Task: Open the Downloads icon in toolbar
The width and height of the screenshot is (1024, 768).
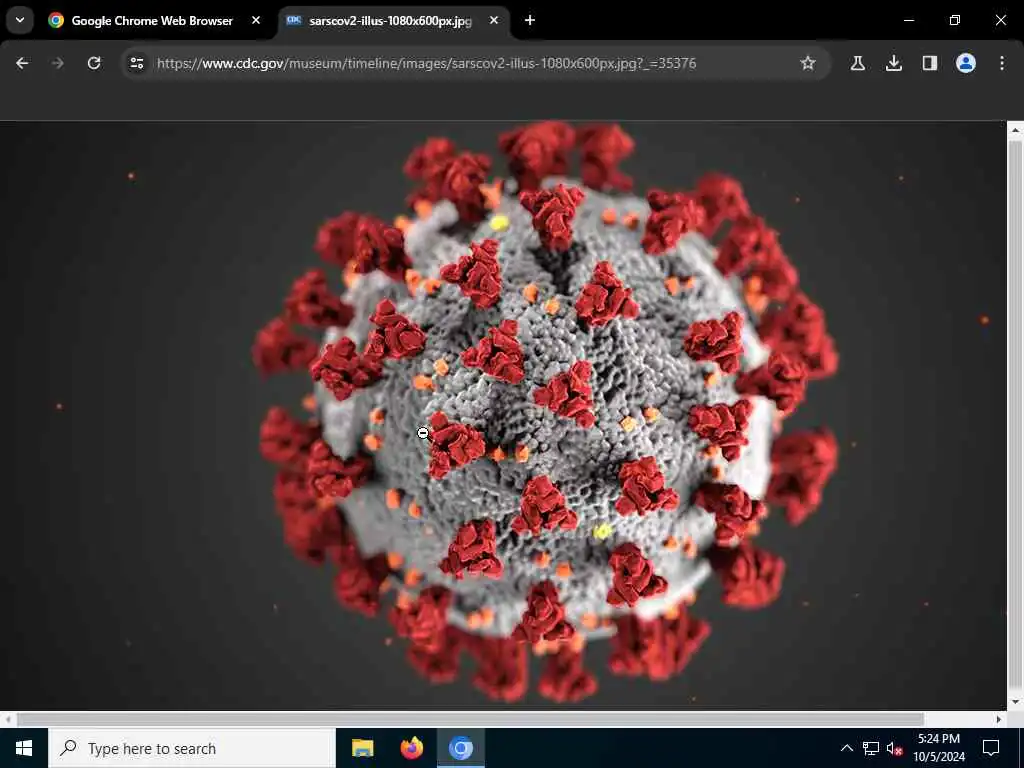Action: click(894, 63)
